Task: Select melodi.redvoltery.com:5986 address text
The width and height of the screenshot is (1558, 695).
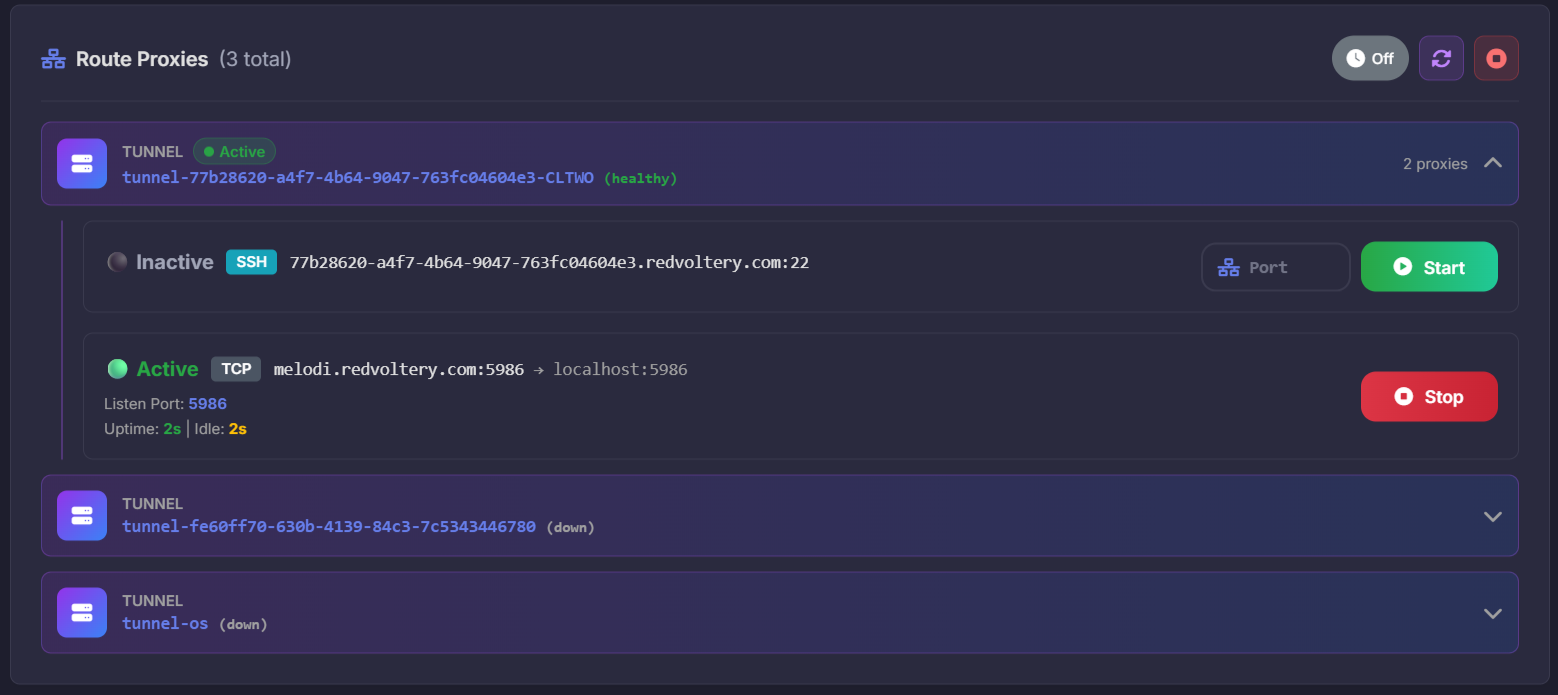Action: pyautogui.click(x=399, y=370)
